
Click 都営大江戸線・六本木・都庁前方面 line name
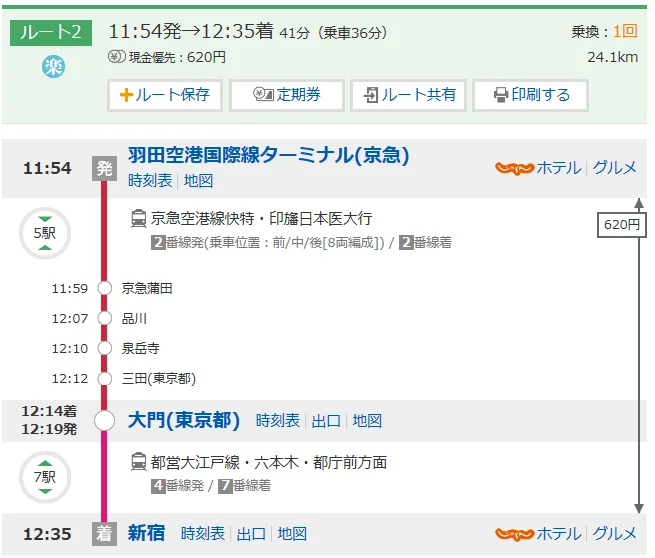pos(269,462)
